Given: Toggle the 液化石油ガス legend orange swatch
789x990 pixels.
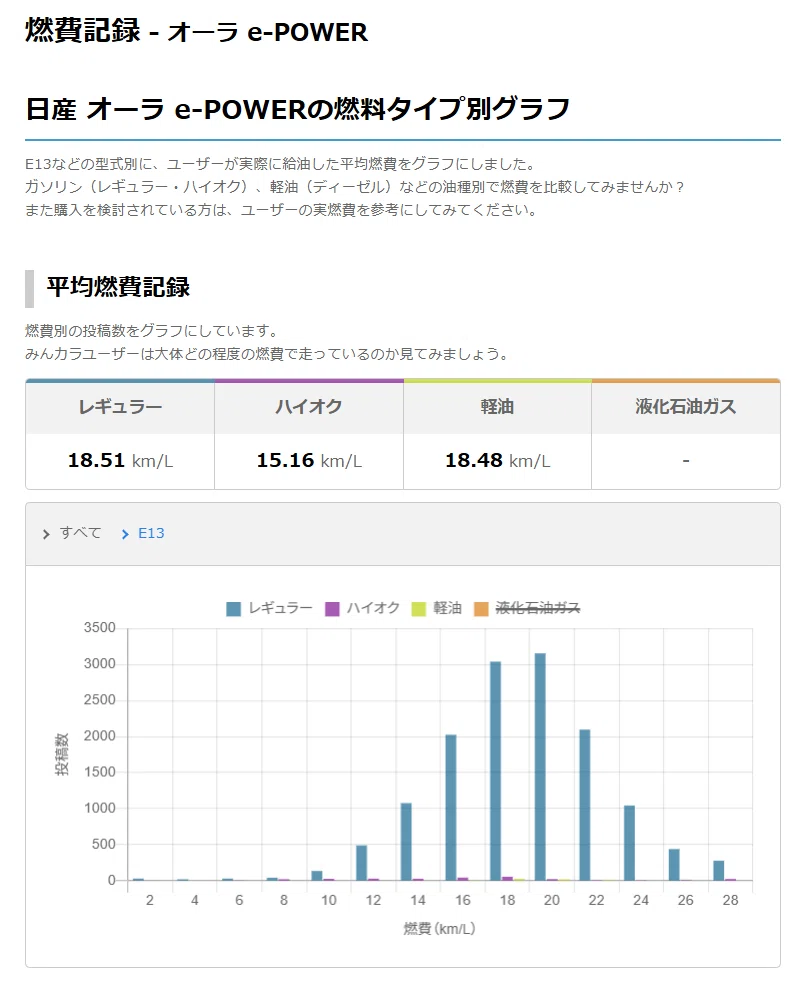Looking at the screenshot, I should [x=481, y=609].
